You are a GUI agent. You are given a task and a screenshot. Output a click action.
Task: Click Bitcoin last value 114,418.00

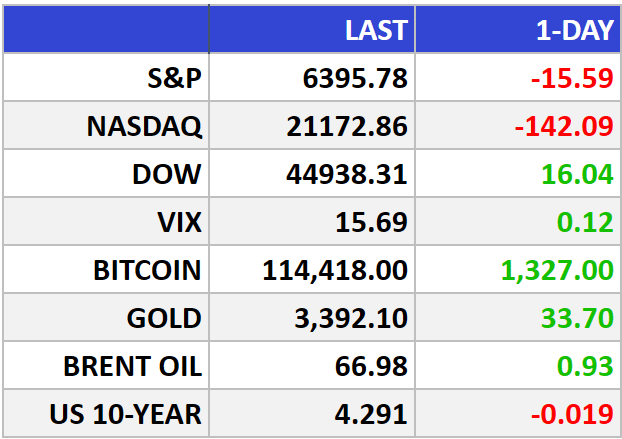335,270
